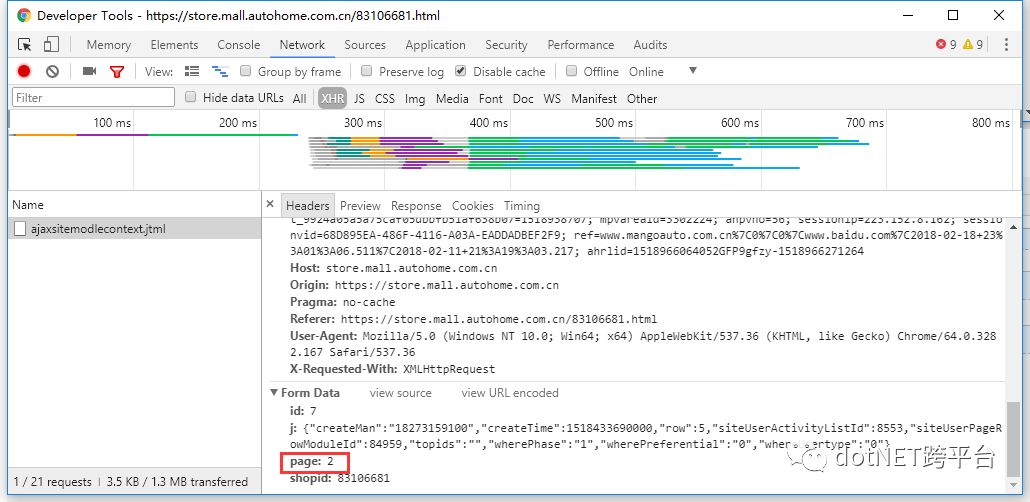Image resolution: width=1030 pixels, height=502 pixels.
Task: Check the Offline checkbox
Action: point(571,70)
